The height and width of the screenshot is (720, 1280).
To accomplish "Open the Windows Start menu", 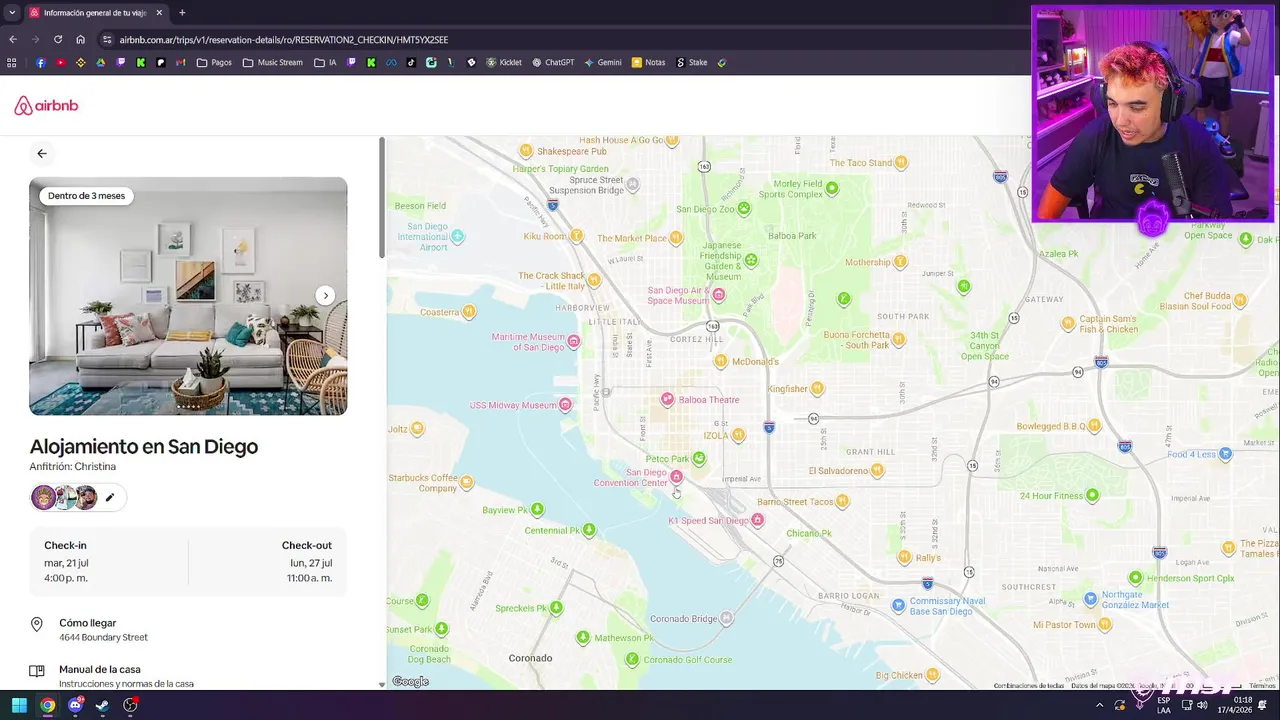I will [x=19, y=705].
